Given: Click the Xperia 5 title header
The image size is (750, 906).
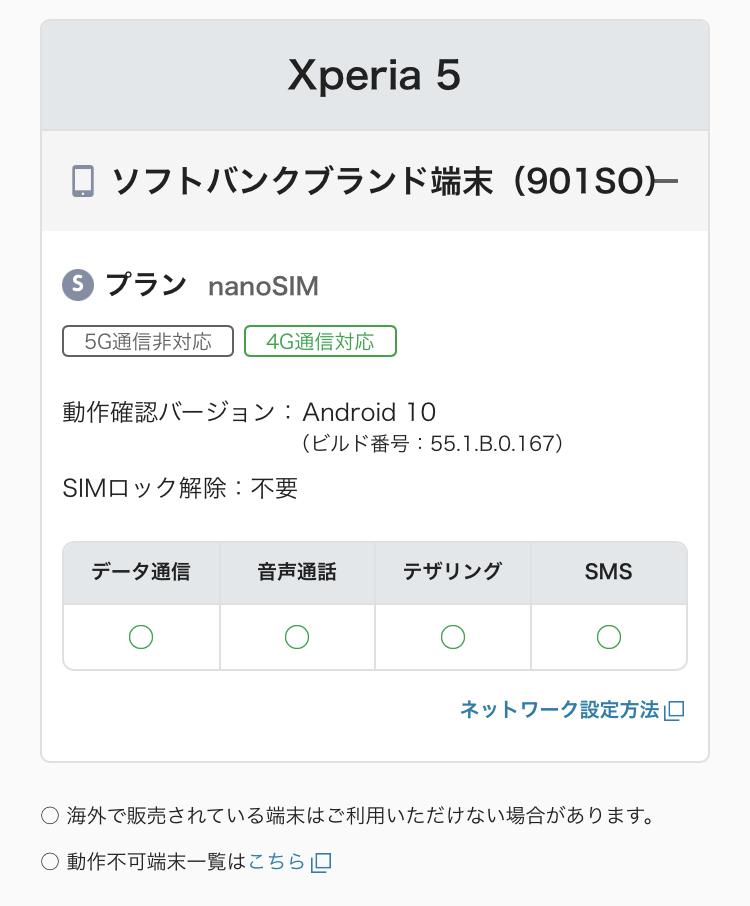Looking at the screenshot, I should [375, 76].
